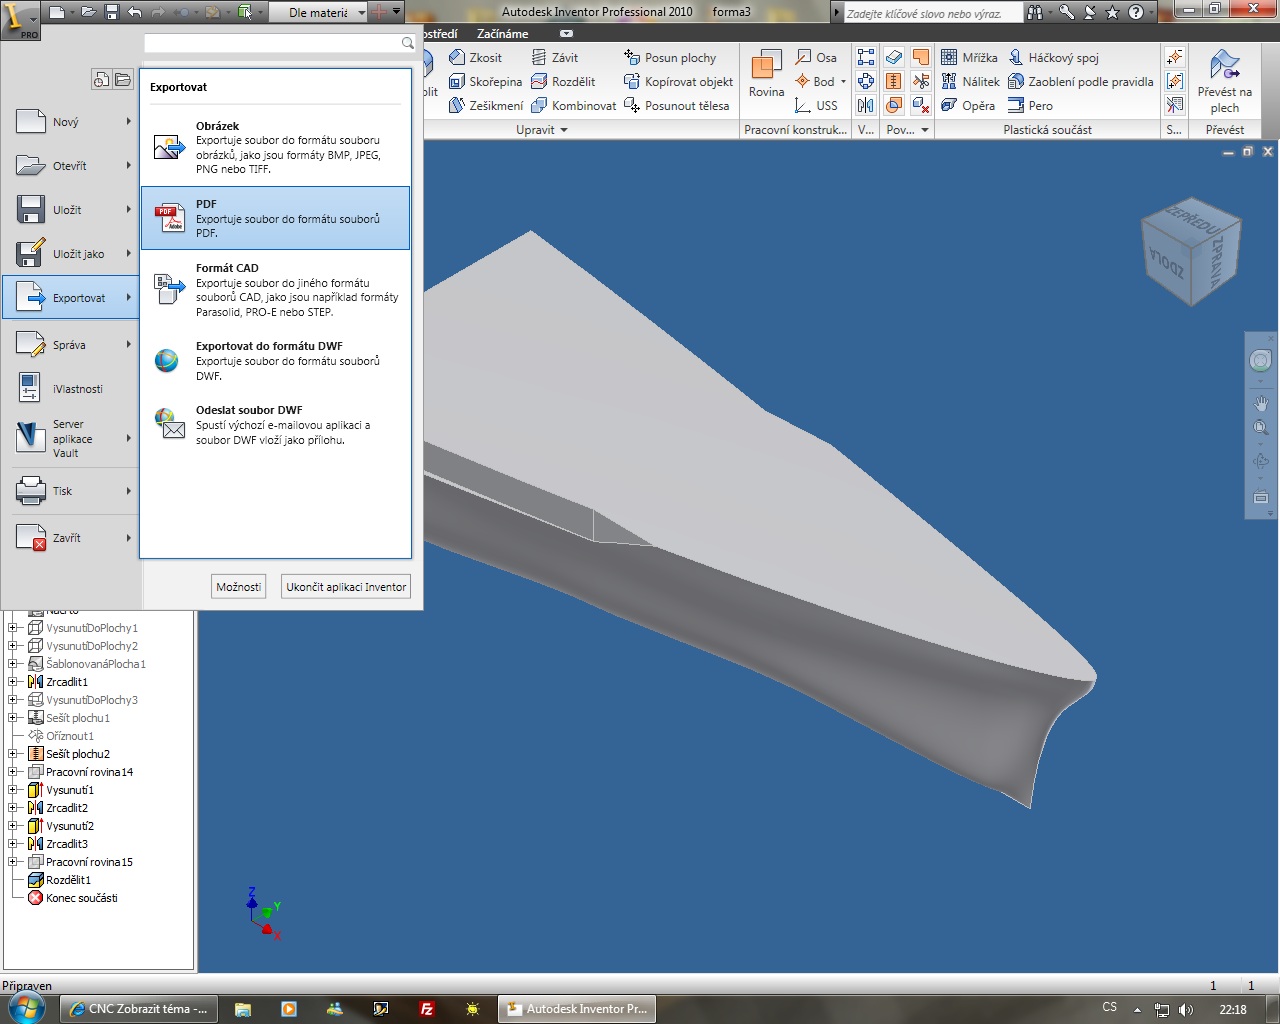Click the Obrázek export icon
This screenshot has height=1024, width=1280.
point(169,147)
